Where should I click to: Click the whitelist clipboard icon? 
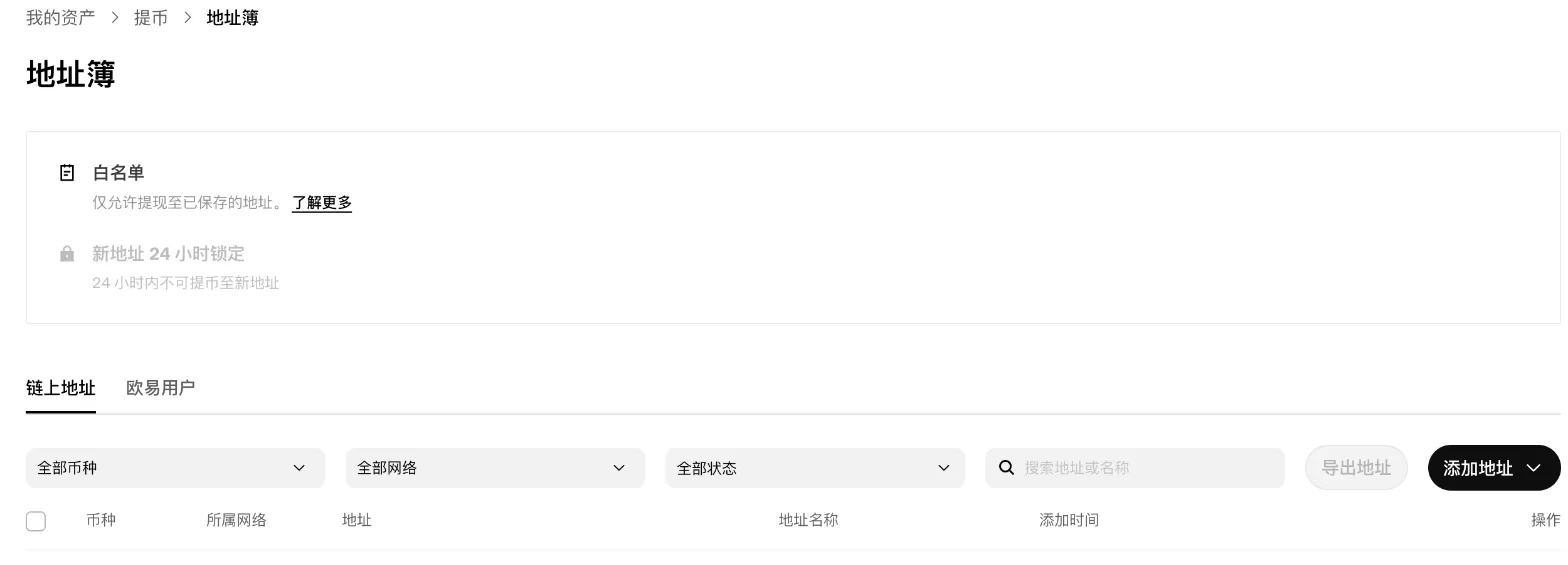[x=67, y=173]
